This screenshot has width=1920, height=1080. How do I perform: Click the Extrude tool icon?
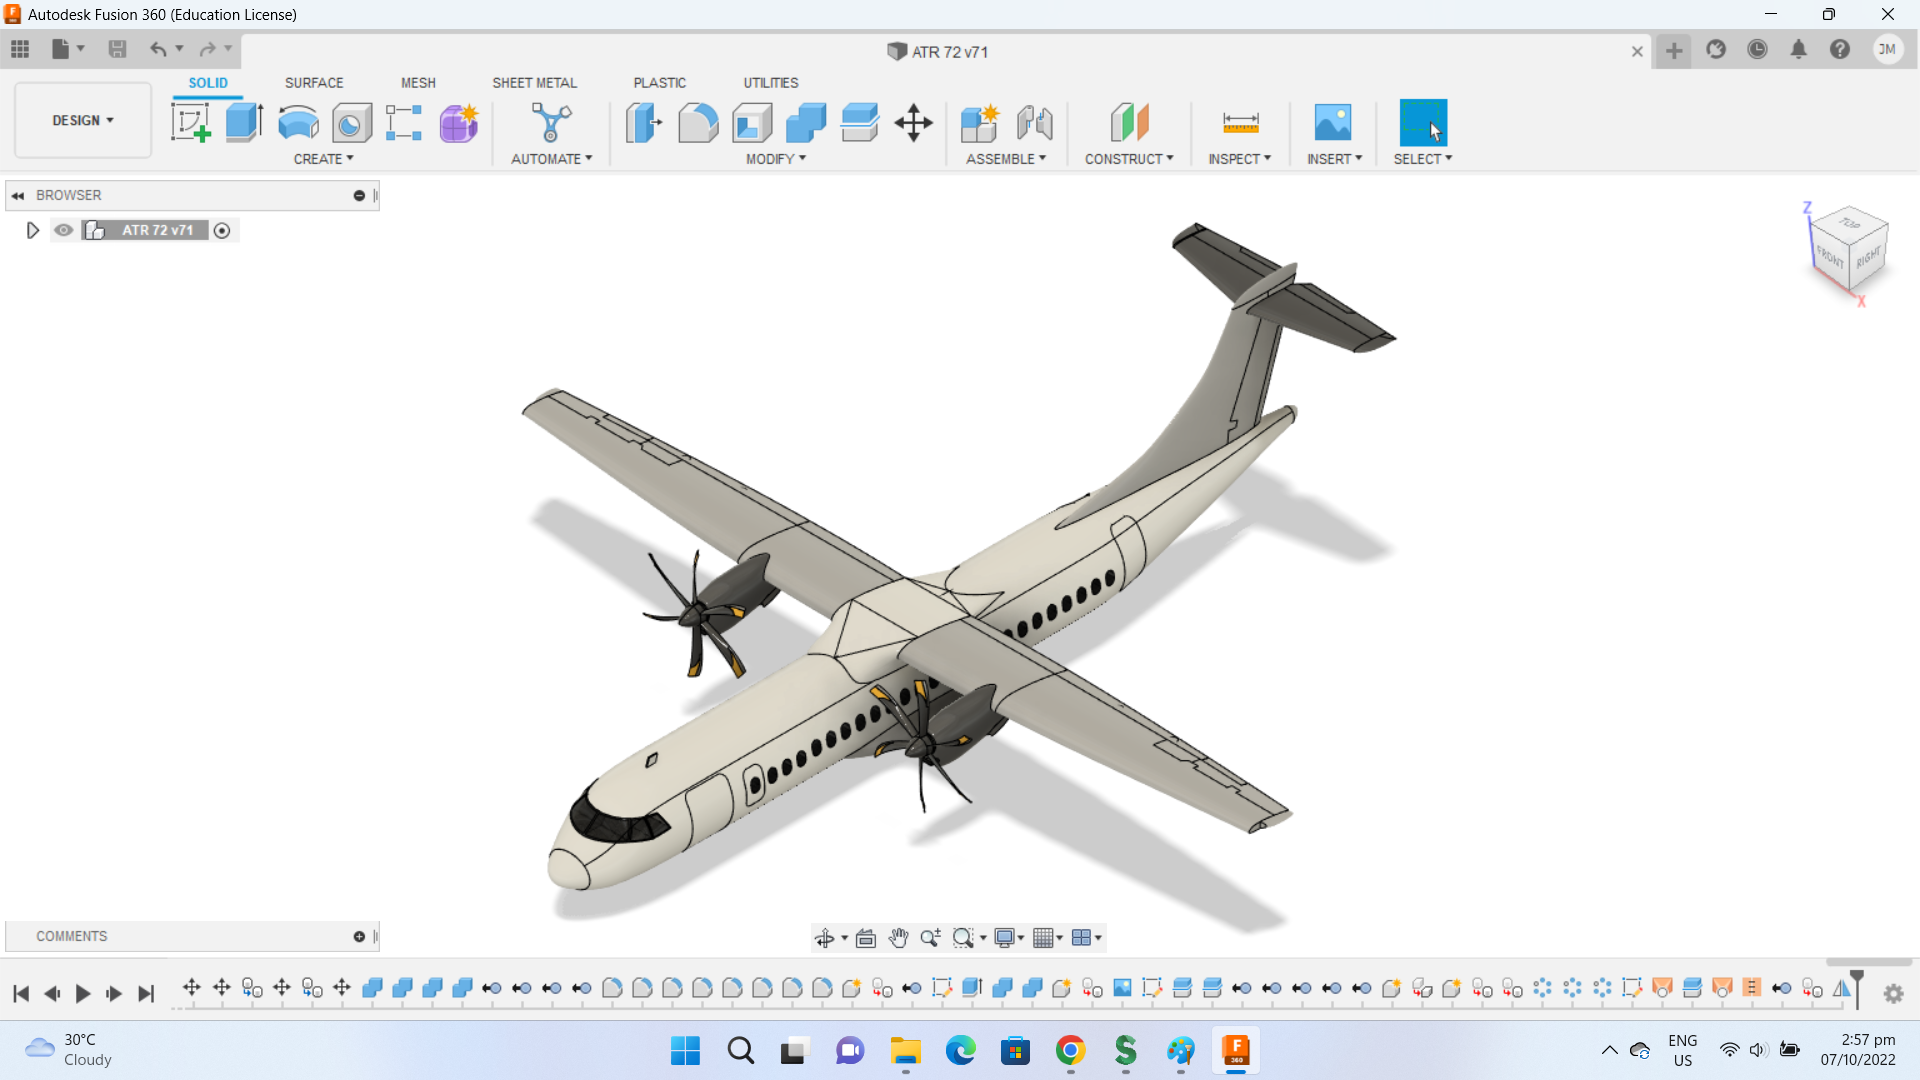click(244, 123)
